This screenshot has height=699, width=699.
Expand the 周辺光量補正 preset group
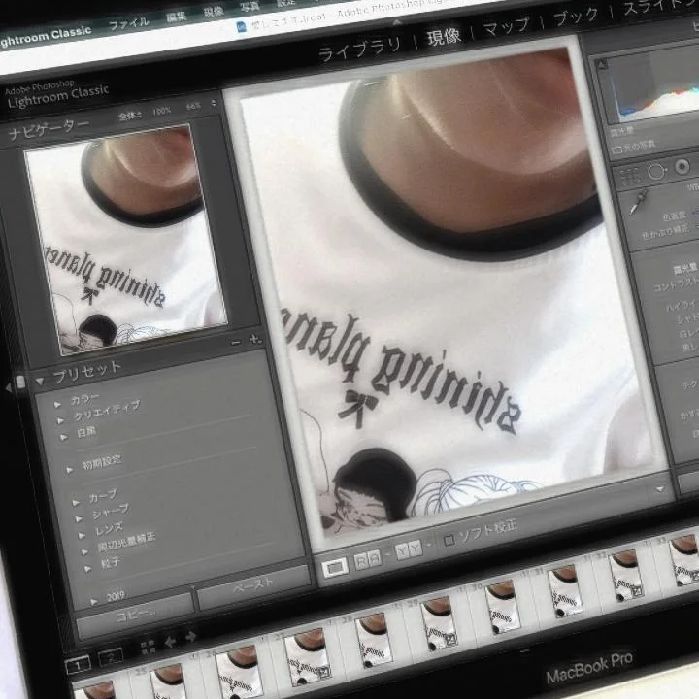[x=85, y=552]
